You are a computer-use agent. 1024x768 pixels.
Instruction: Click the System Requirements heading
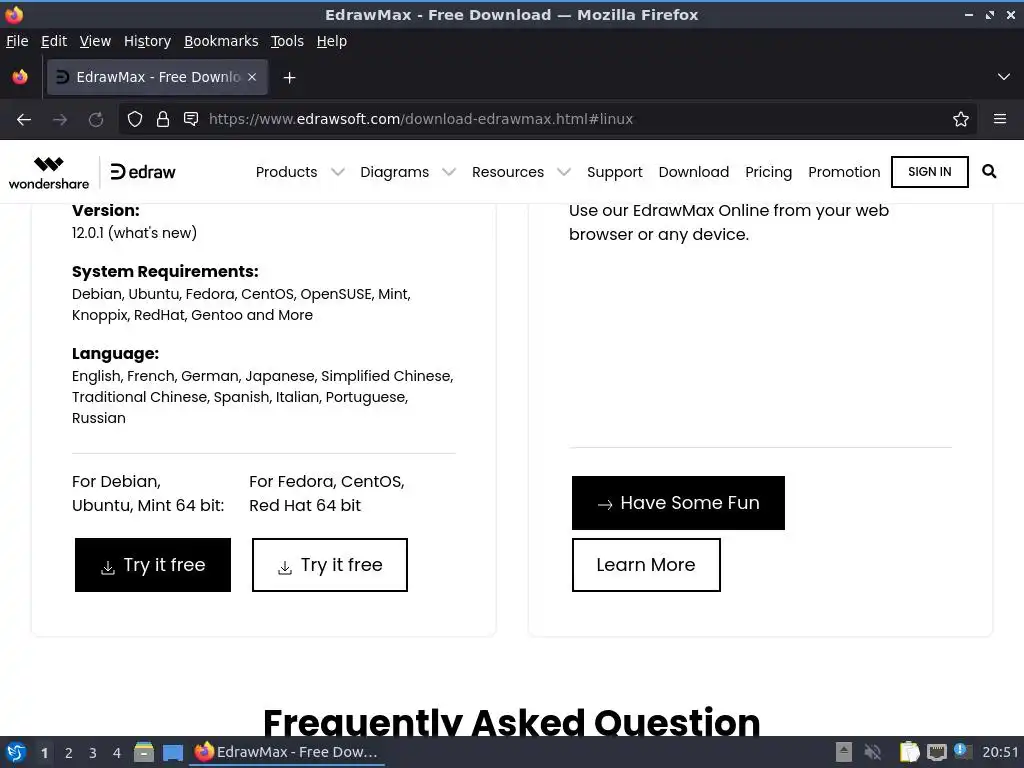point(165,271)
